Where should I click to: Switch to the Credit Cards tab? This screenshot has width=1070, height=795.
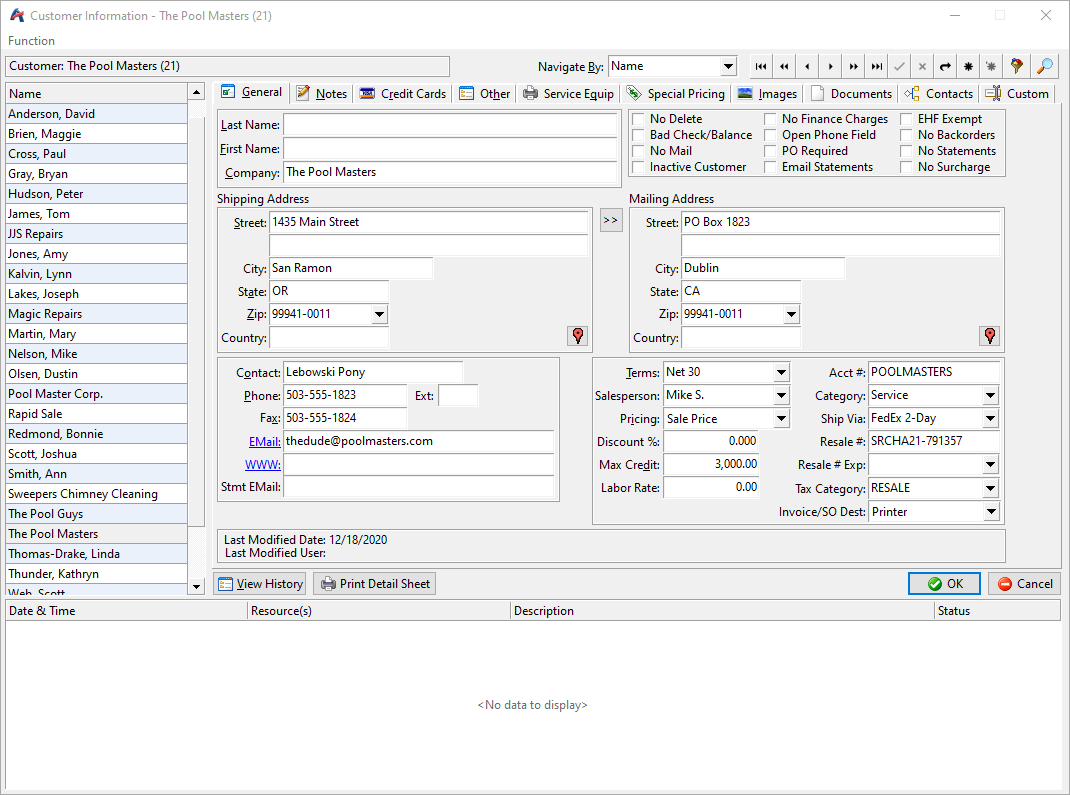pos(403,93)
